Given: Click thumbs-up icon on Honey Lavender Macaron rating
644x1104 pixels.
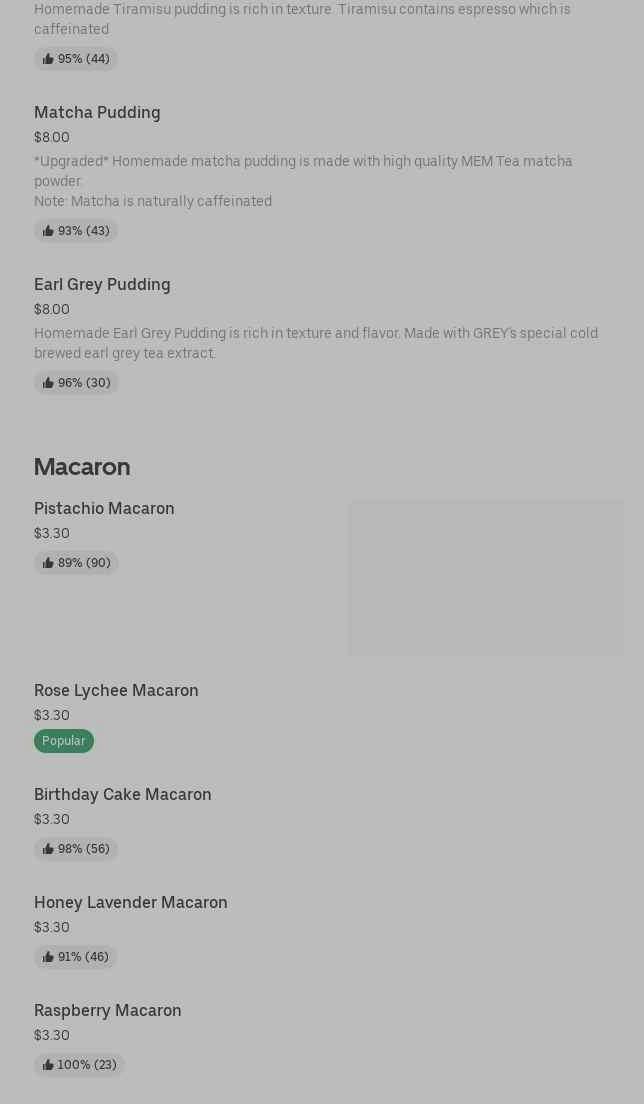Looking at the screenshot, I should point(48,957).
